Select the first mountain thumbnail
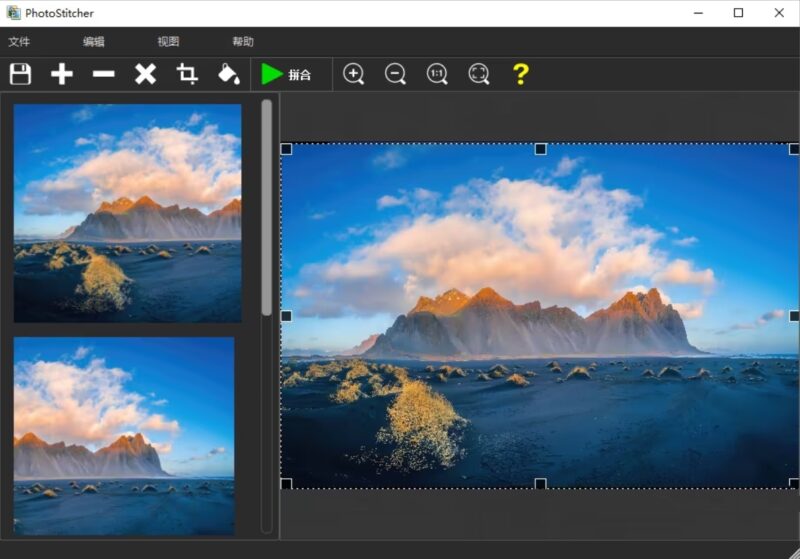This screenshot has width=800, height=559. [128, 213]
